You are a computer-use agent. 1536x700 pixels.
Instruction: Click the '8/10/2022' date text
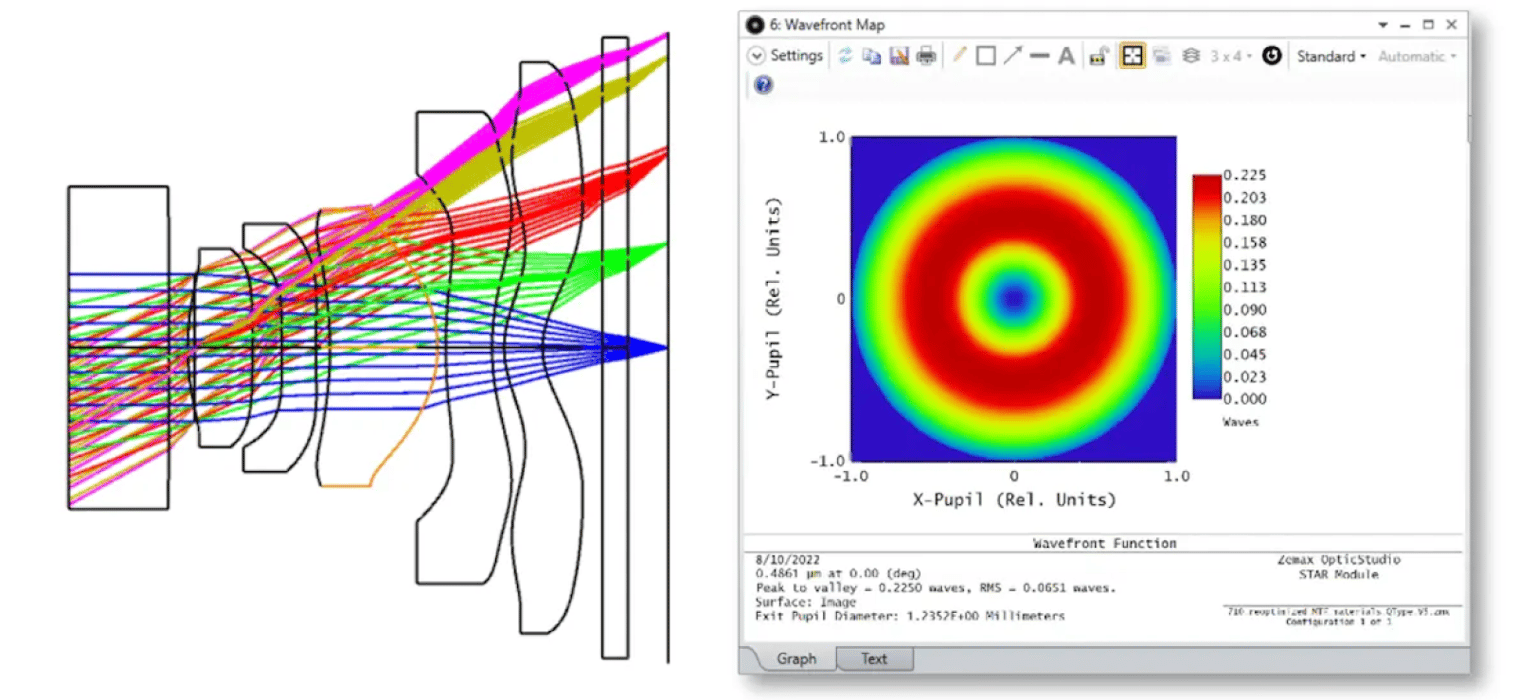(789, 560)
